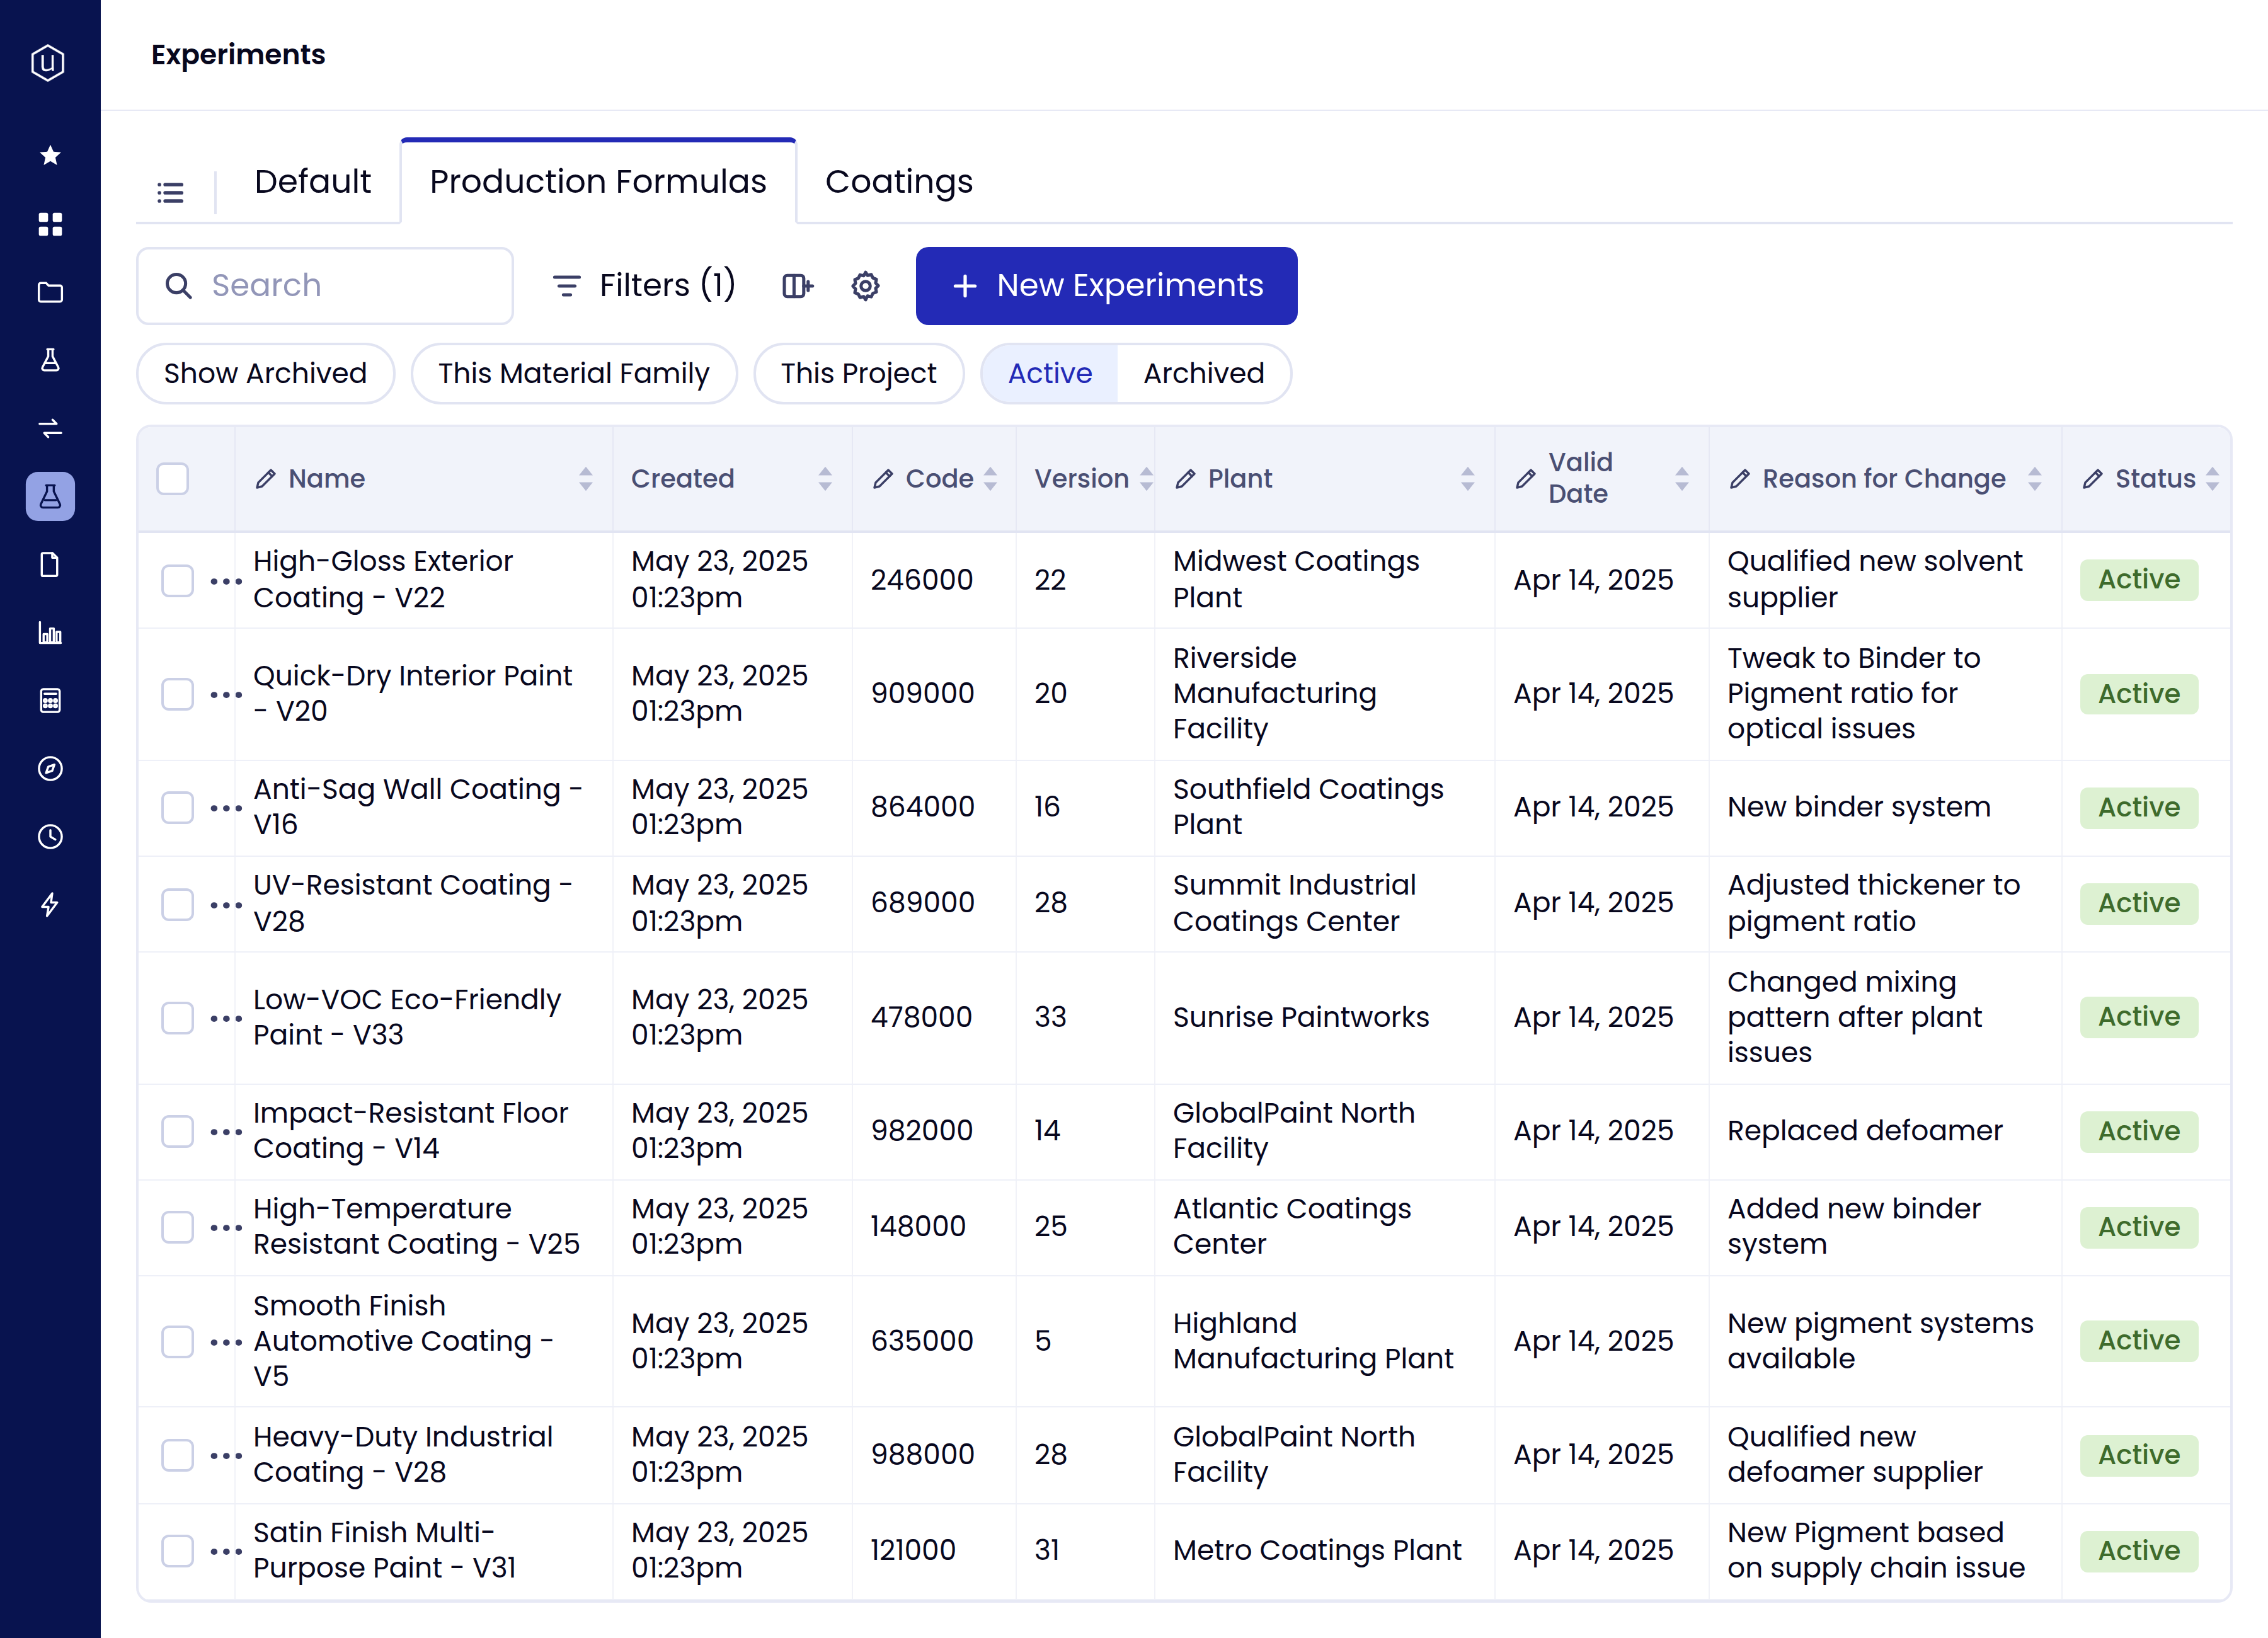Open the clock history icon
The width and height of the screenshot is (2268, 1638).
[x=50, y=836]
